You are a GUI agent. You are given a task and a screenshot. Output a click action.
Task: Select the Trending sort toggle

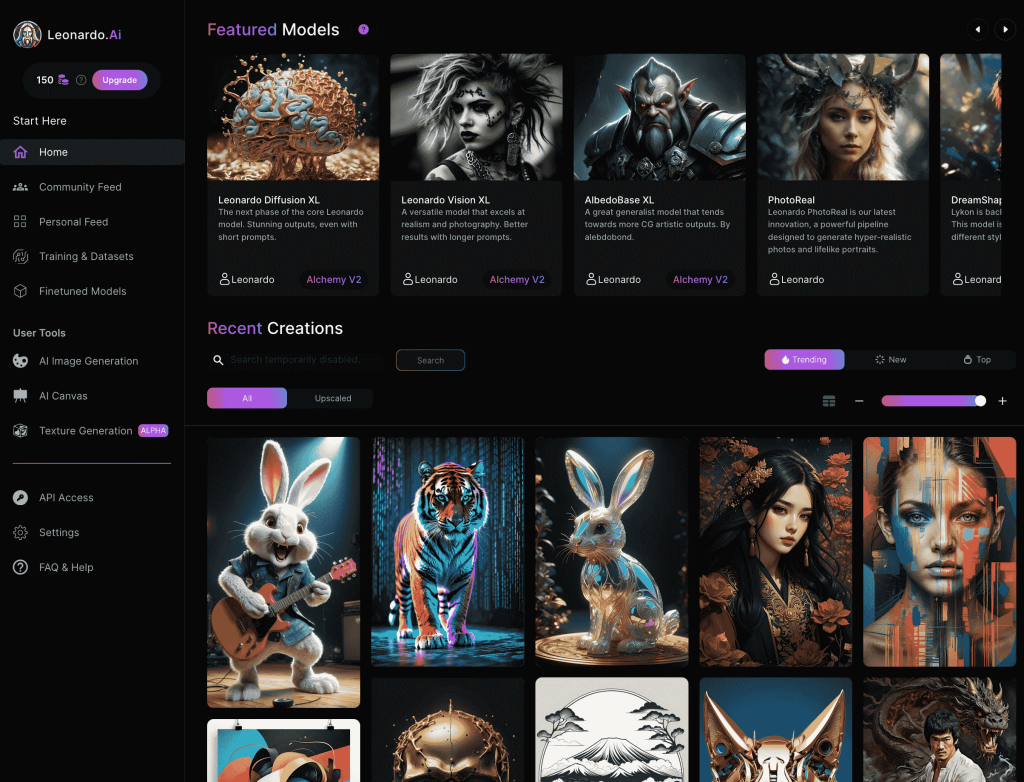(x=805, y=359)
